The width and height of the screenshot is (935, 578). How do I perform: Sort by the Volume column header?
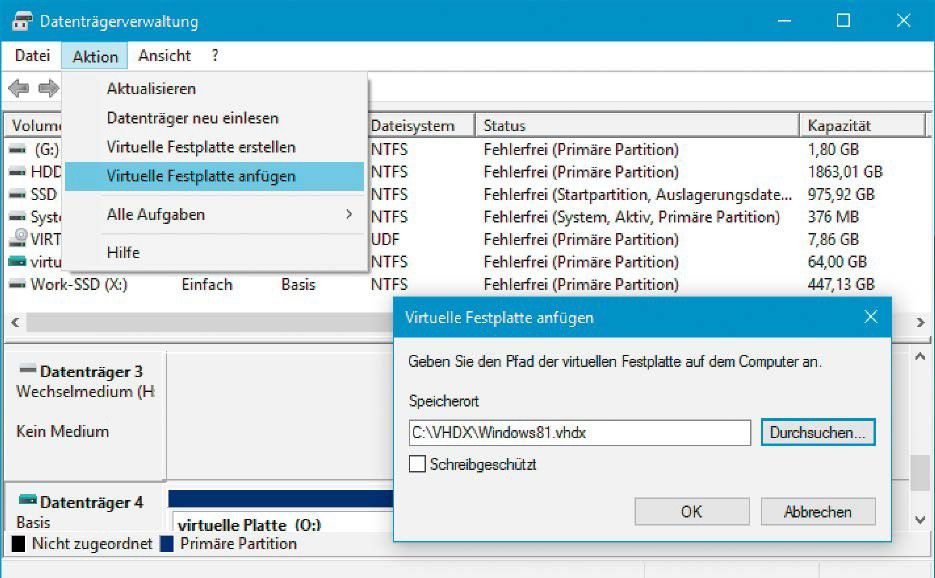click(35, 125)
